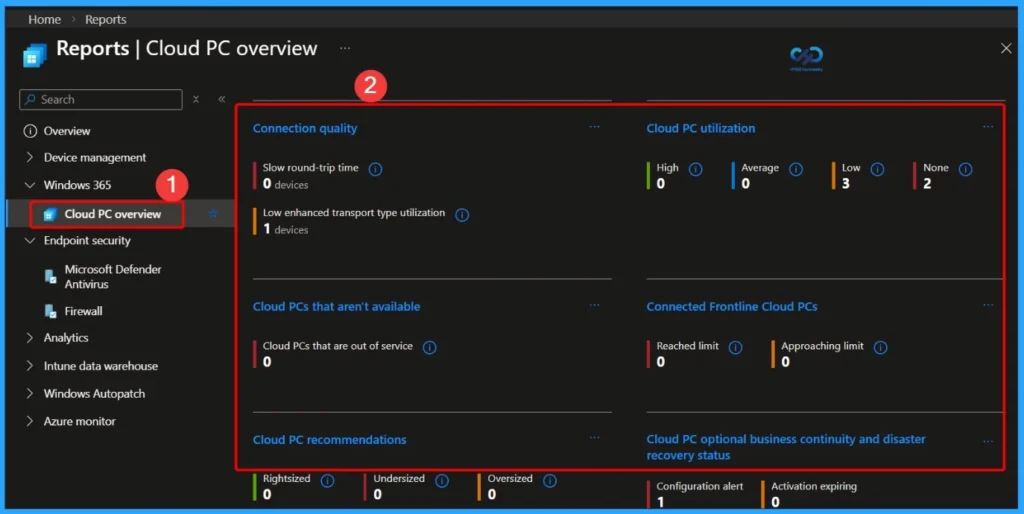Open business continuity and disaster recovery status link
Screen dimensions: 1024x514
pyautogui.click(x=786, y=447)
